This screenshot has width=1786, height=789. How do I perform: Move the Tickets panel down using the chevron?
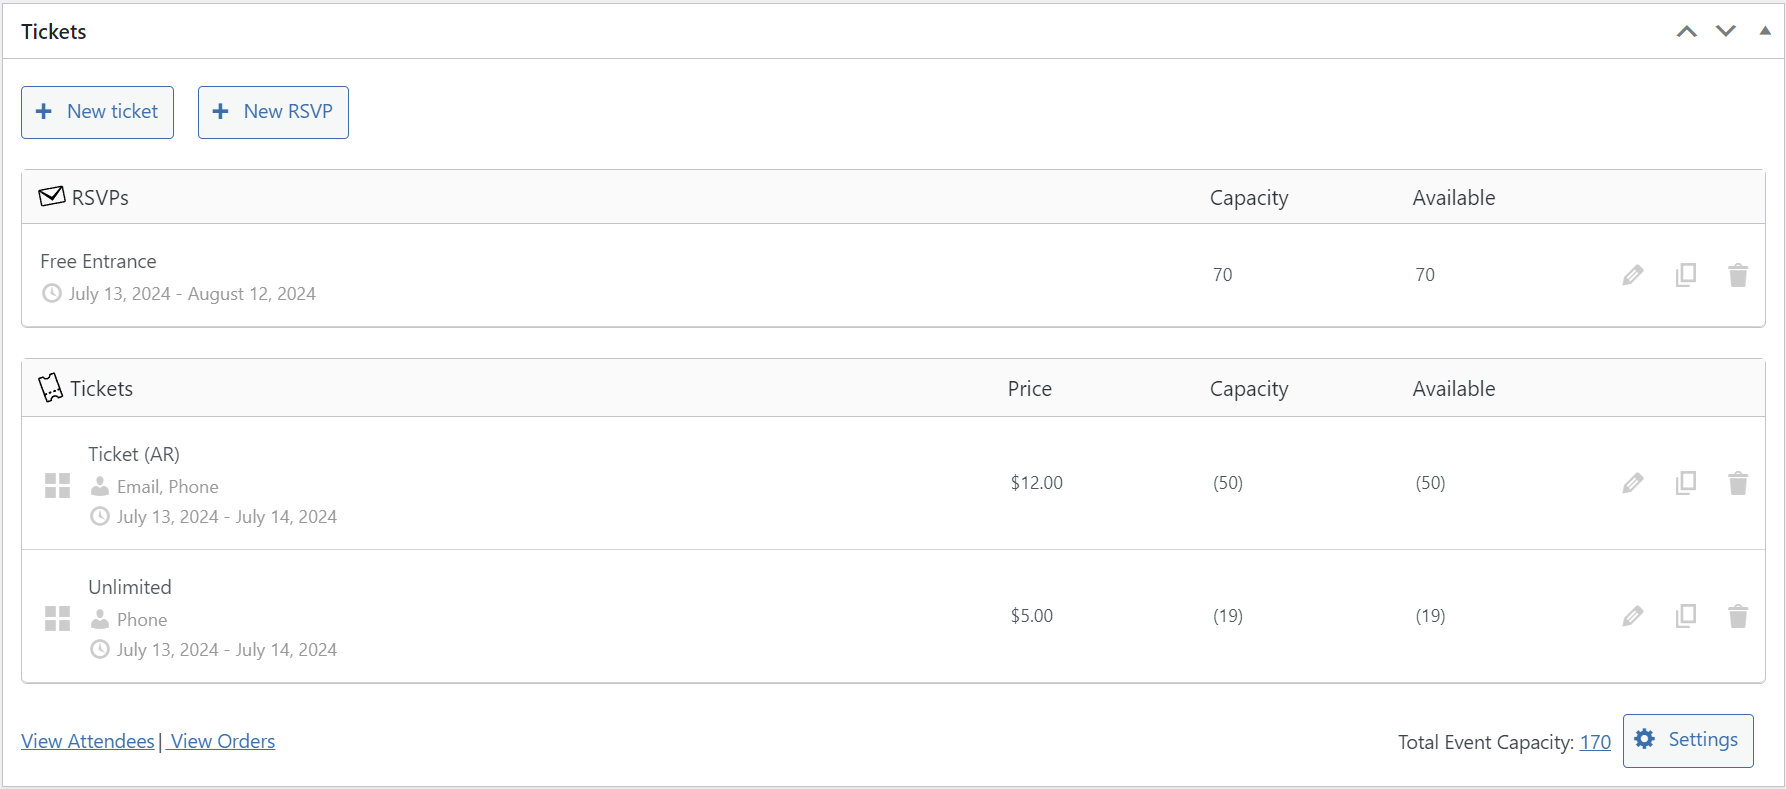(x=1725, y=31)
